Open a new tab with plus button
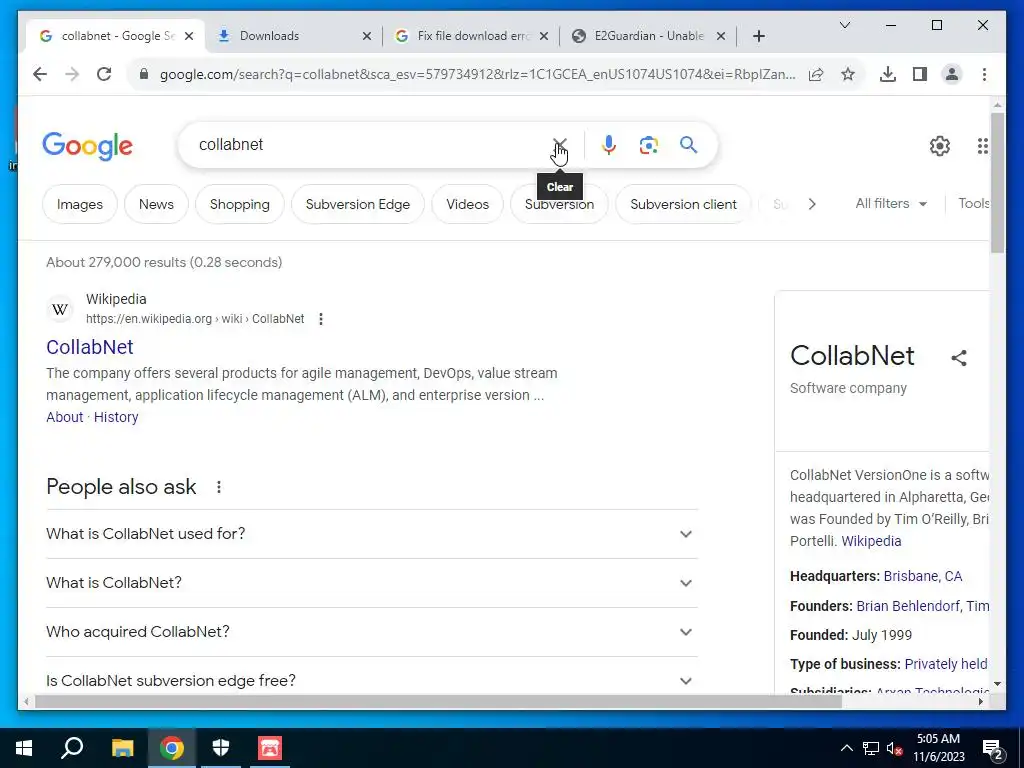The image size is (1024, 768). coord(758,36)
